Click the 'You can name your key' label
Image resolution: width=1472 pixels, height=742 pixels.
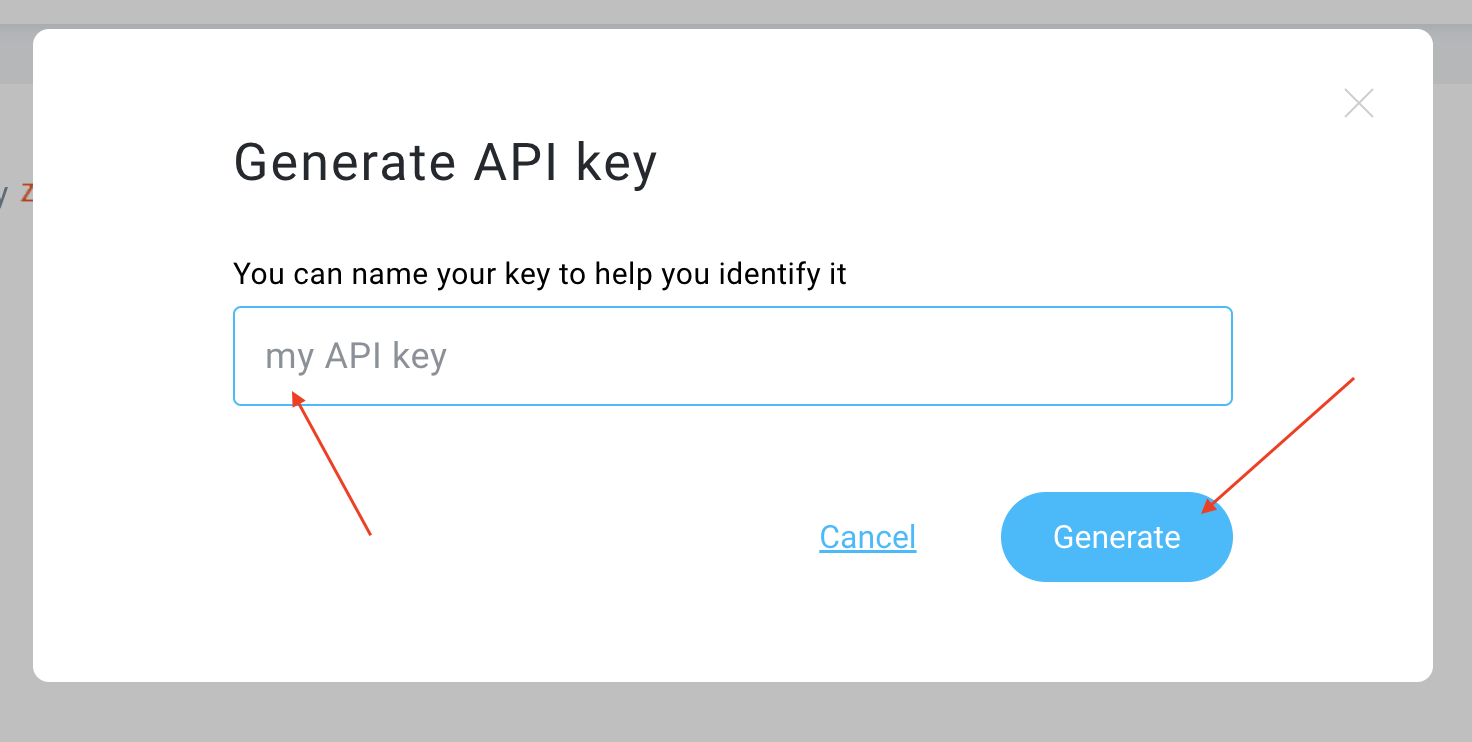pos(539,273)
